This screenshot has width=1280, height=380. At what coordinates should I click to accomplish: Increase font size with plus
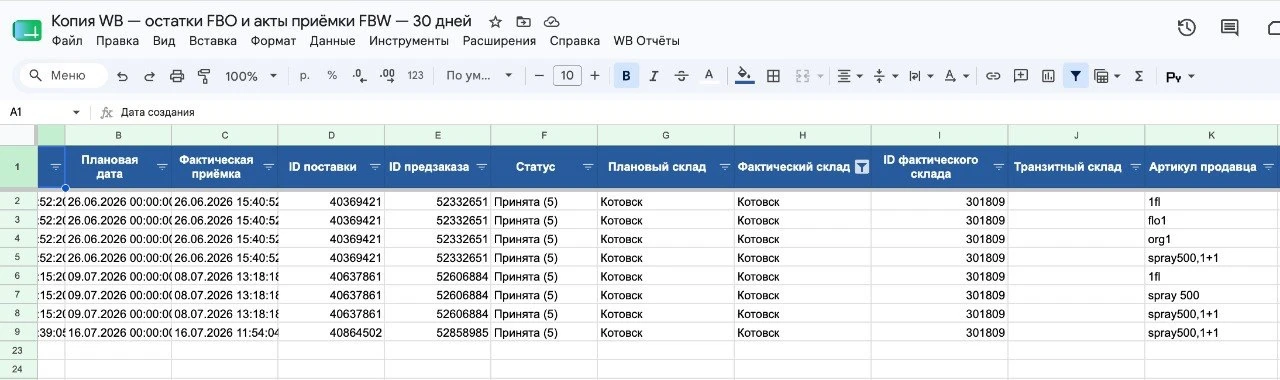point(595,75)
